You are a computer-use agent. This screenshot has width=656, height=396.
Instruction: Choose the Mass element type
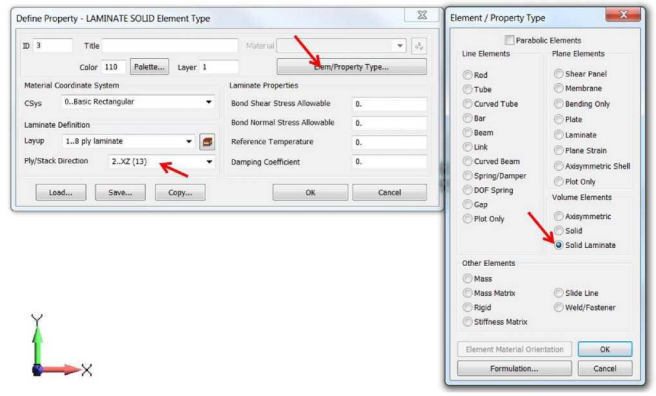coord(467,278)
